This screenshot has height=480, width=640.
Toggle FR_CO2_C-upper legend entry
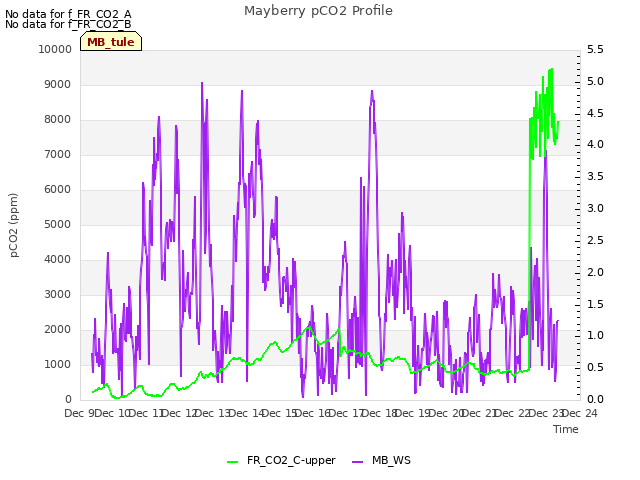tap(281, 460)
